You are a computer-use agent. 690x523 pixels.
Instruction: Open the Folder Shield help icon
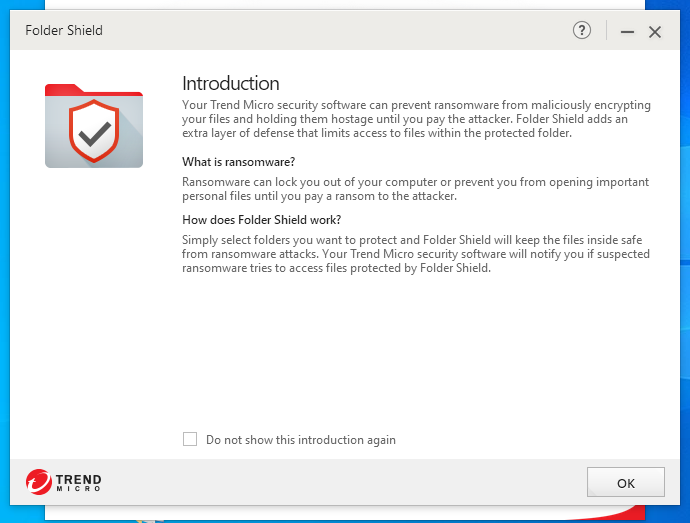[582, 31]
